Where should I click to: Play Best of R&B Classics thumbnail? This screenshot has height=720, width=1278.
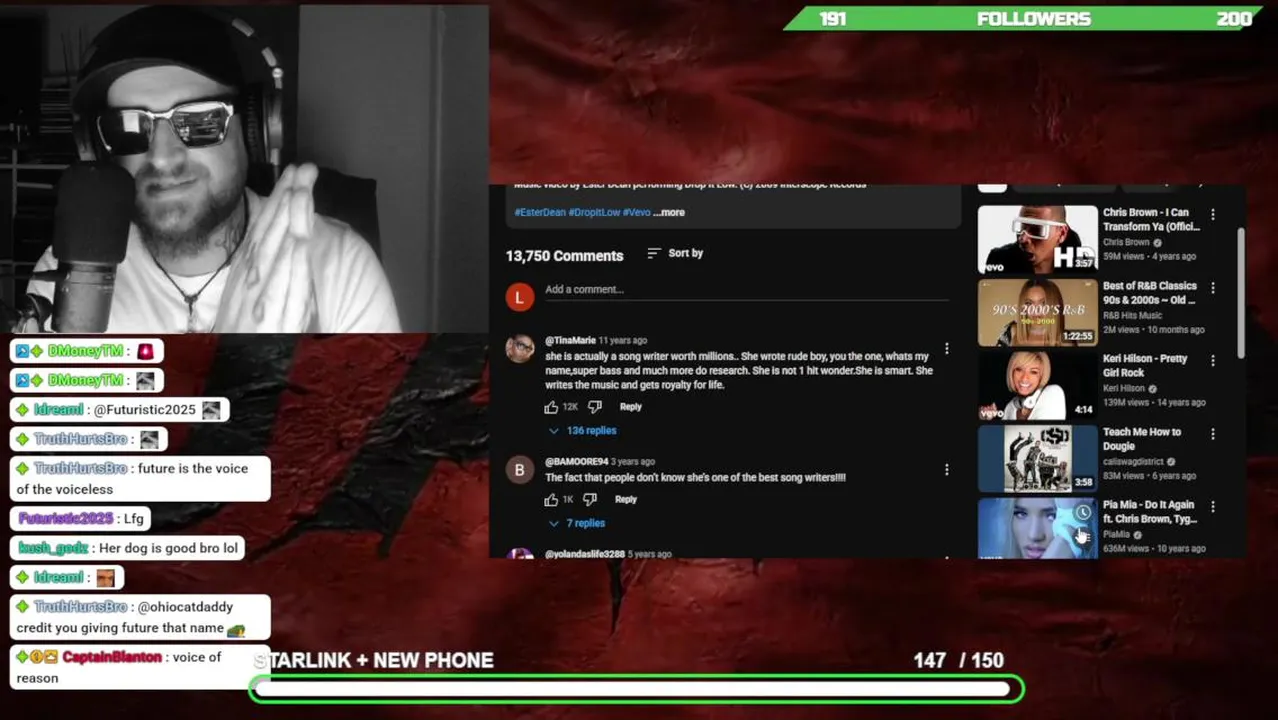tap(1037, 312)
